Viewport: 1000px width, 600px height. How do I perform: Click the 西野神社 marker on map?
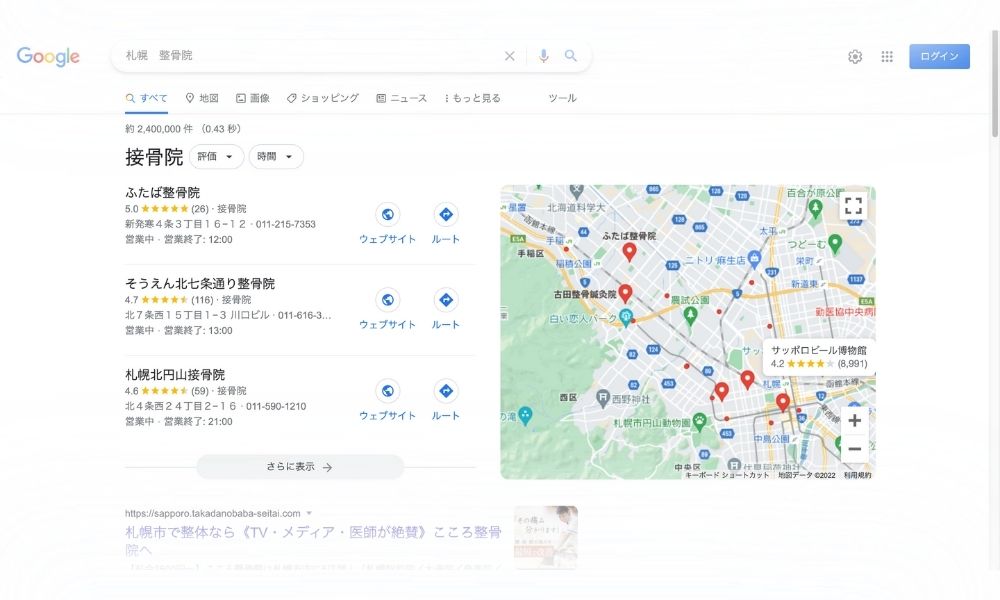(603, 399)
